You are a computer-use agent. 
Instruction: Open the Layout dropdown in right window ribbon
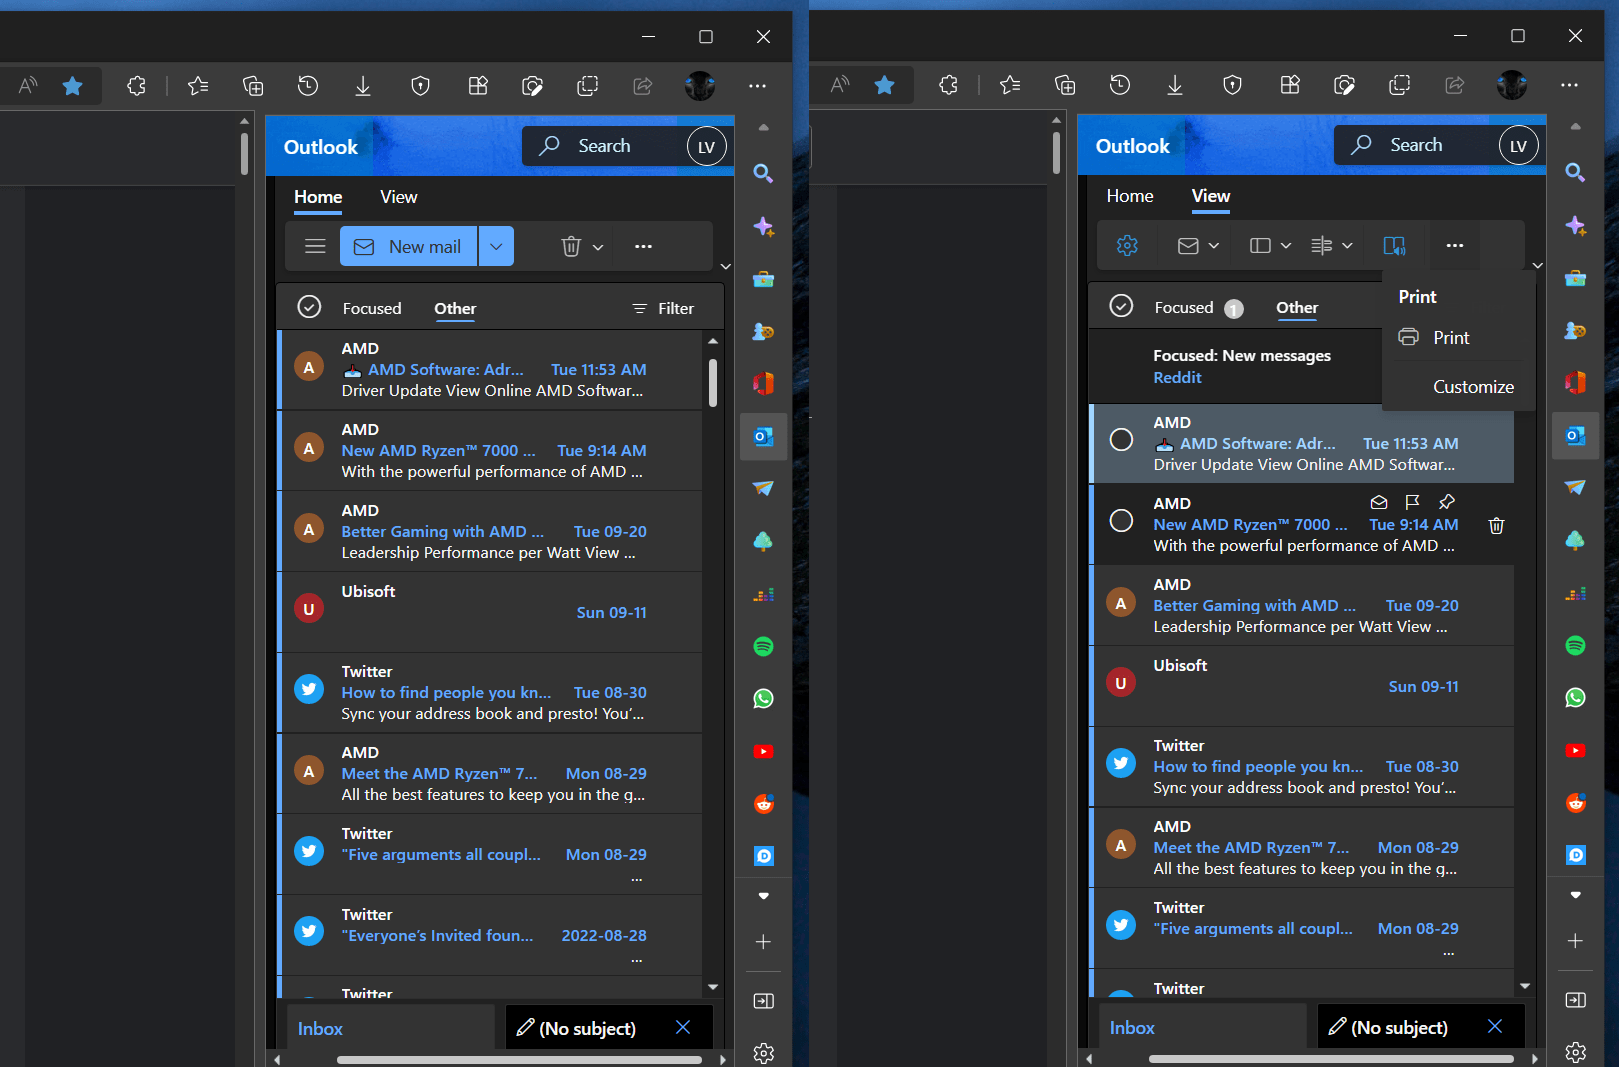pyautogui.click(x=1270, y=246)
